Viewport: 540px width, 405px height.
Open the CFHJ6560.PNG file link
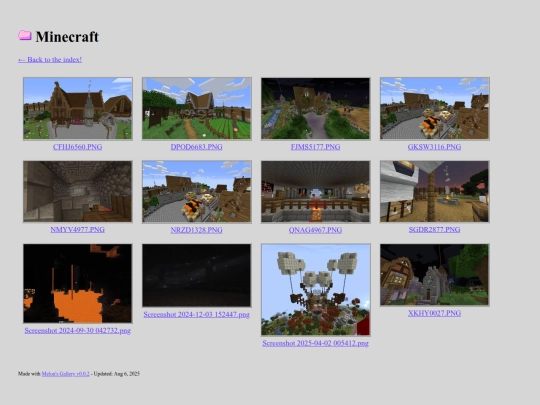pos(77,147)
